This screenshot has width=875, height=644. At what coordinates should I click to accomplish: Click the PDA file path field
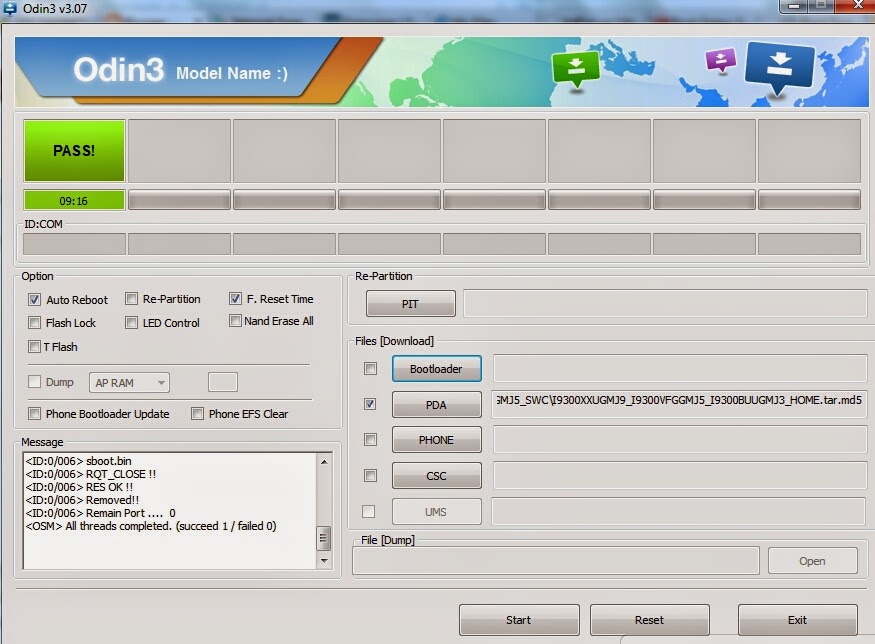click(x=679, y=404)
